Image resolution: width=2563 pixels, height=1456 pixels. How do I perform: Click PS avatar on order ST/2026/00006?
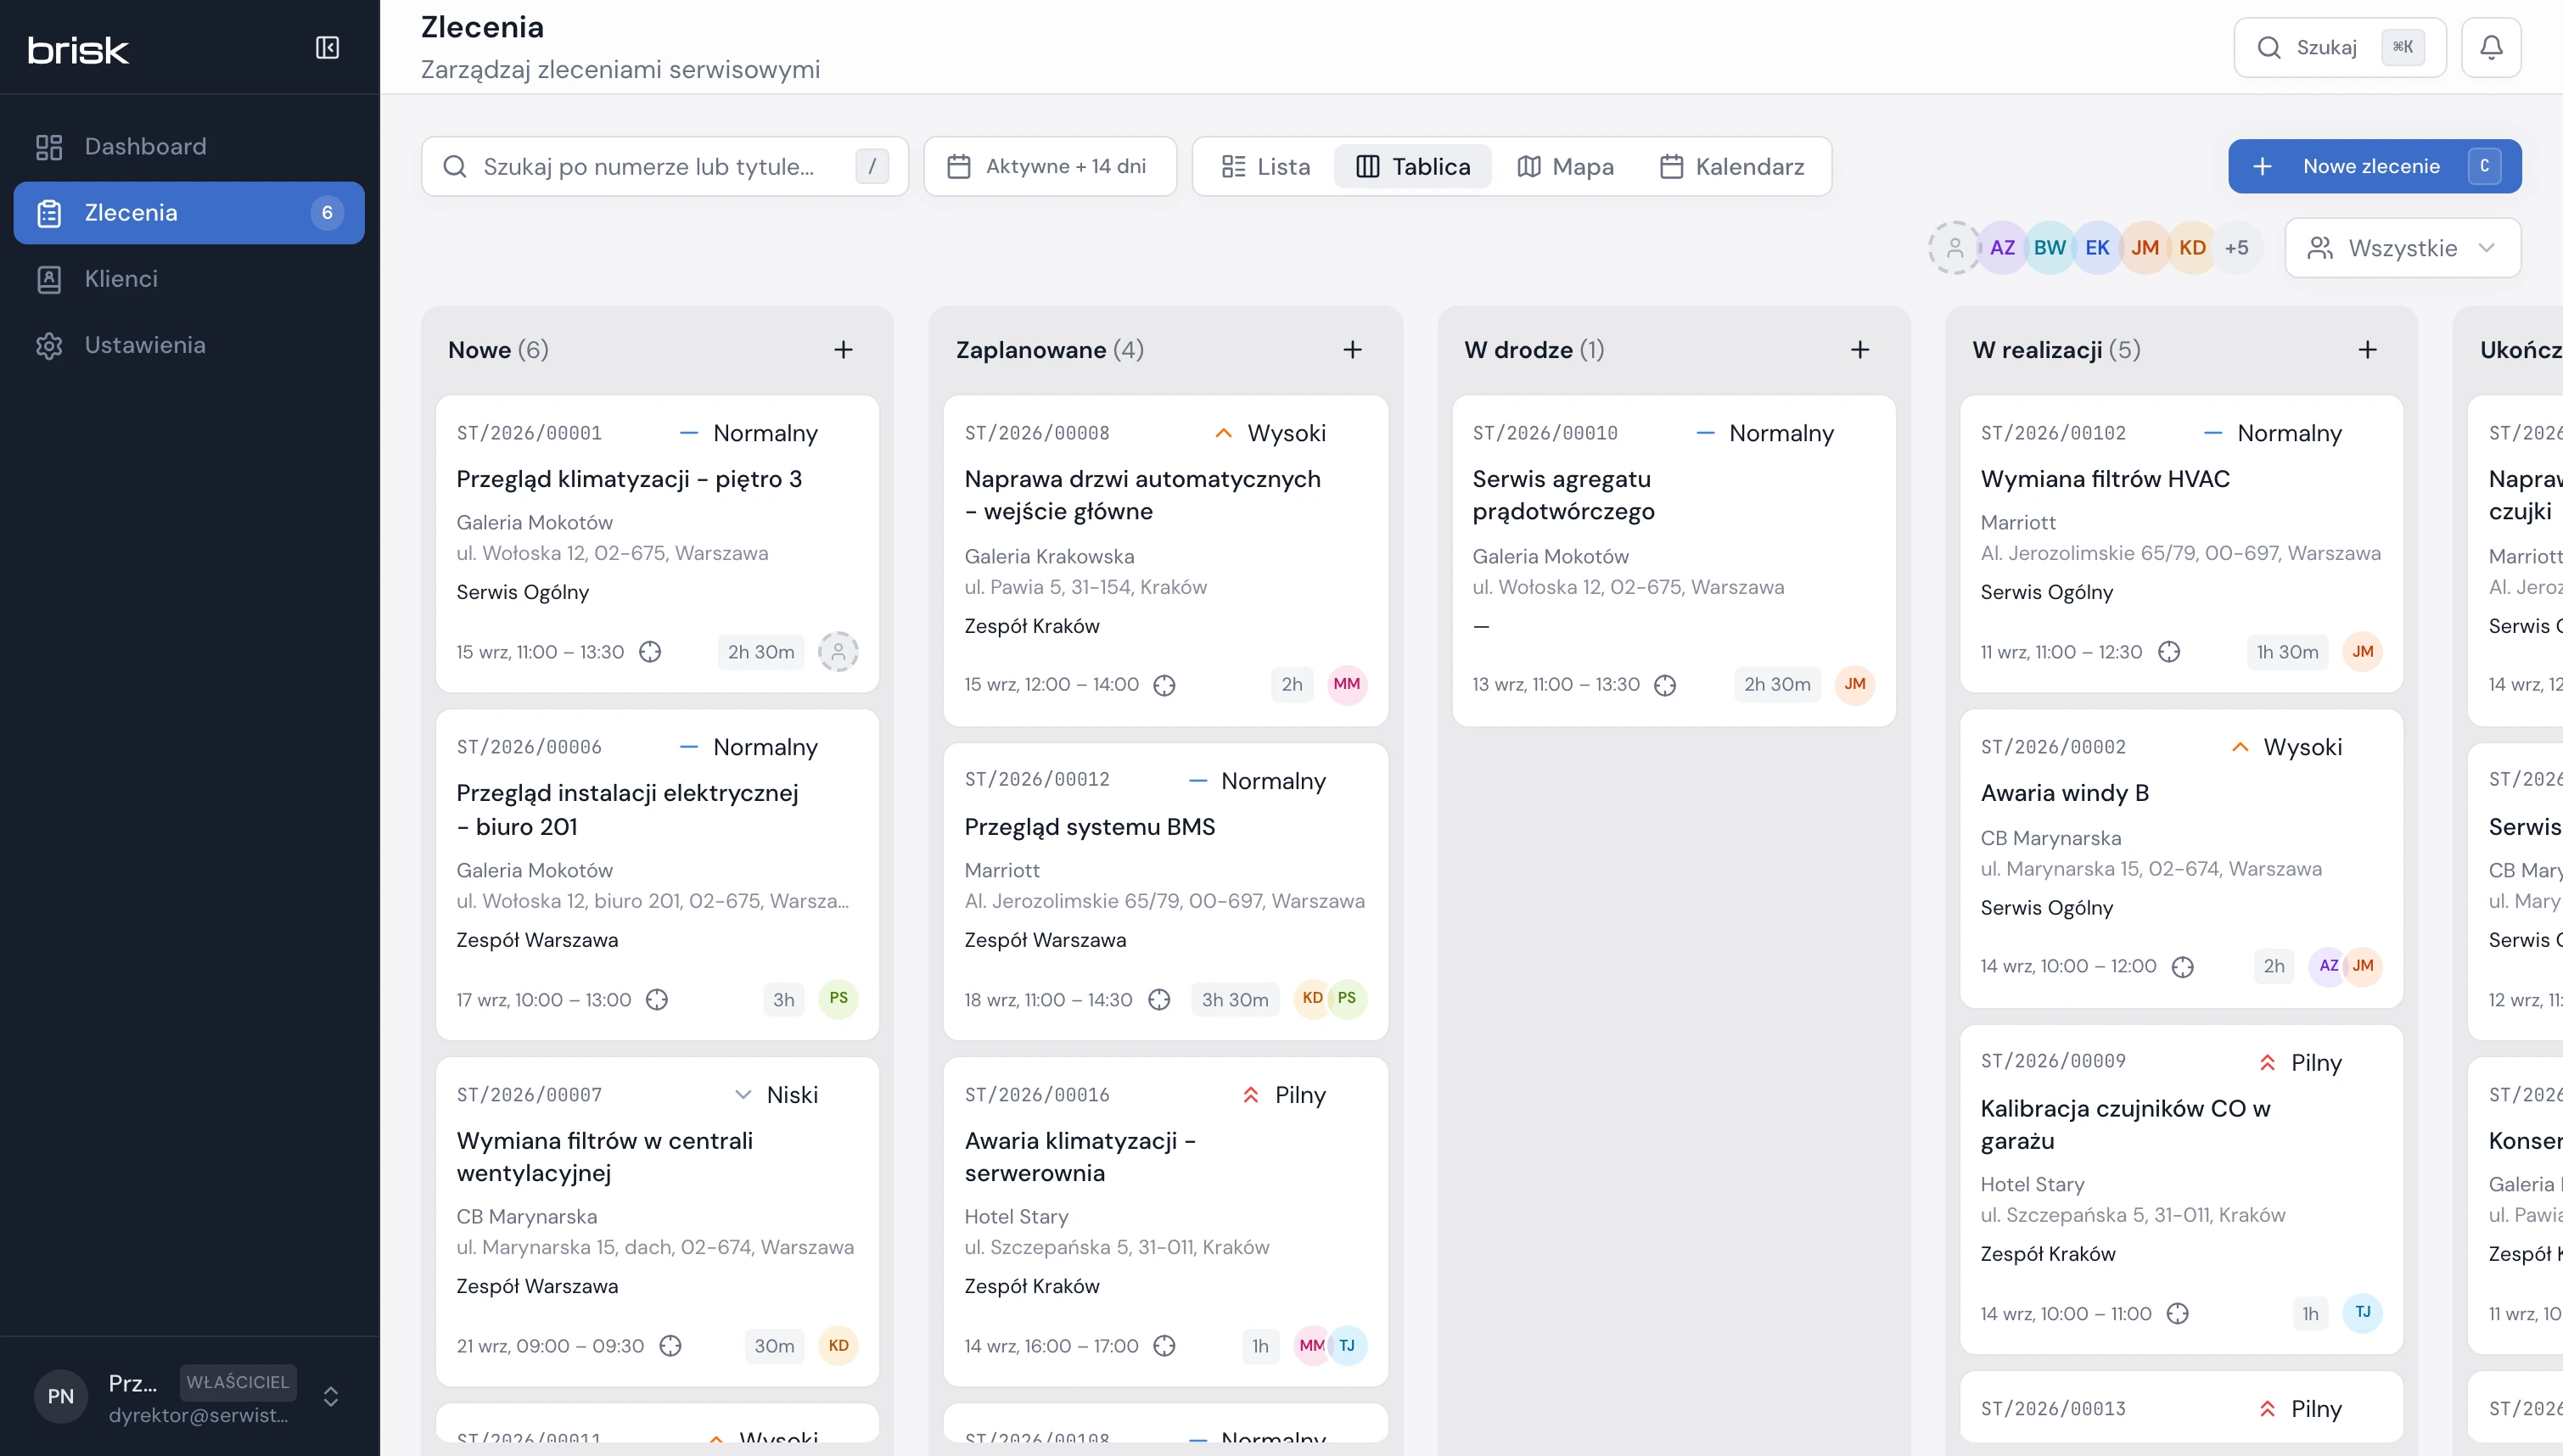coord(838,998)
